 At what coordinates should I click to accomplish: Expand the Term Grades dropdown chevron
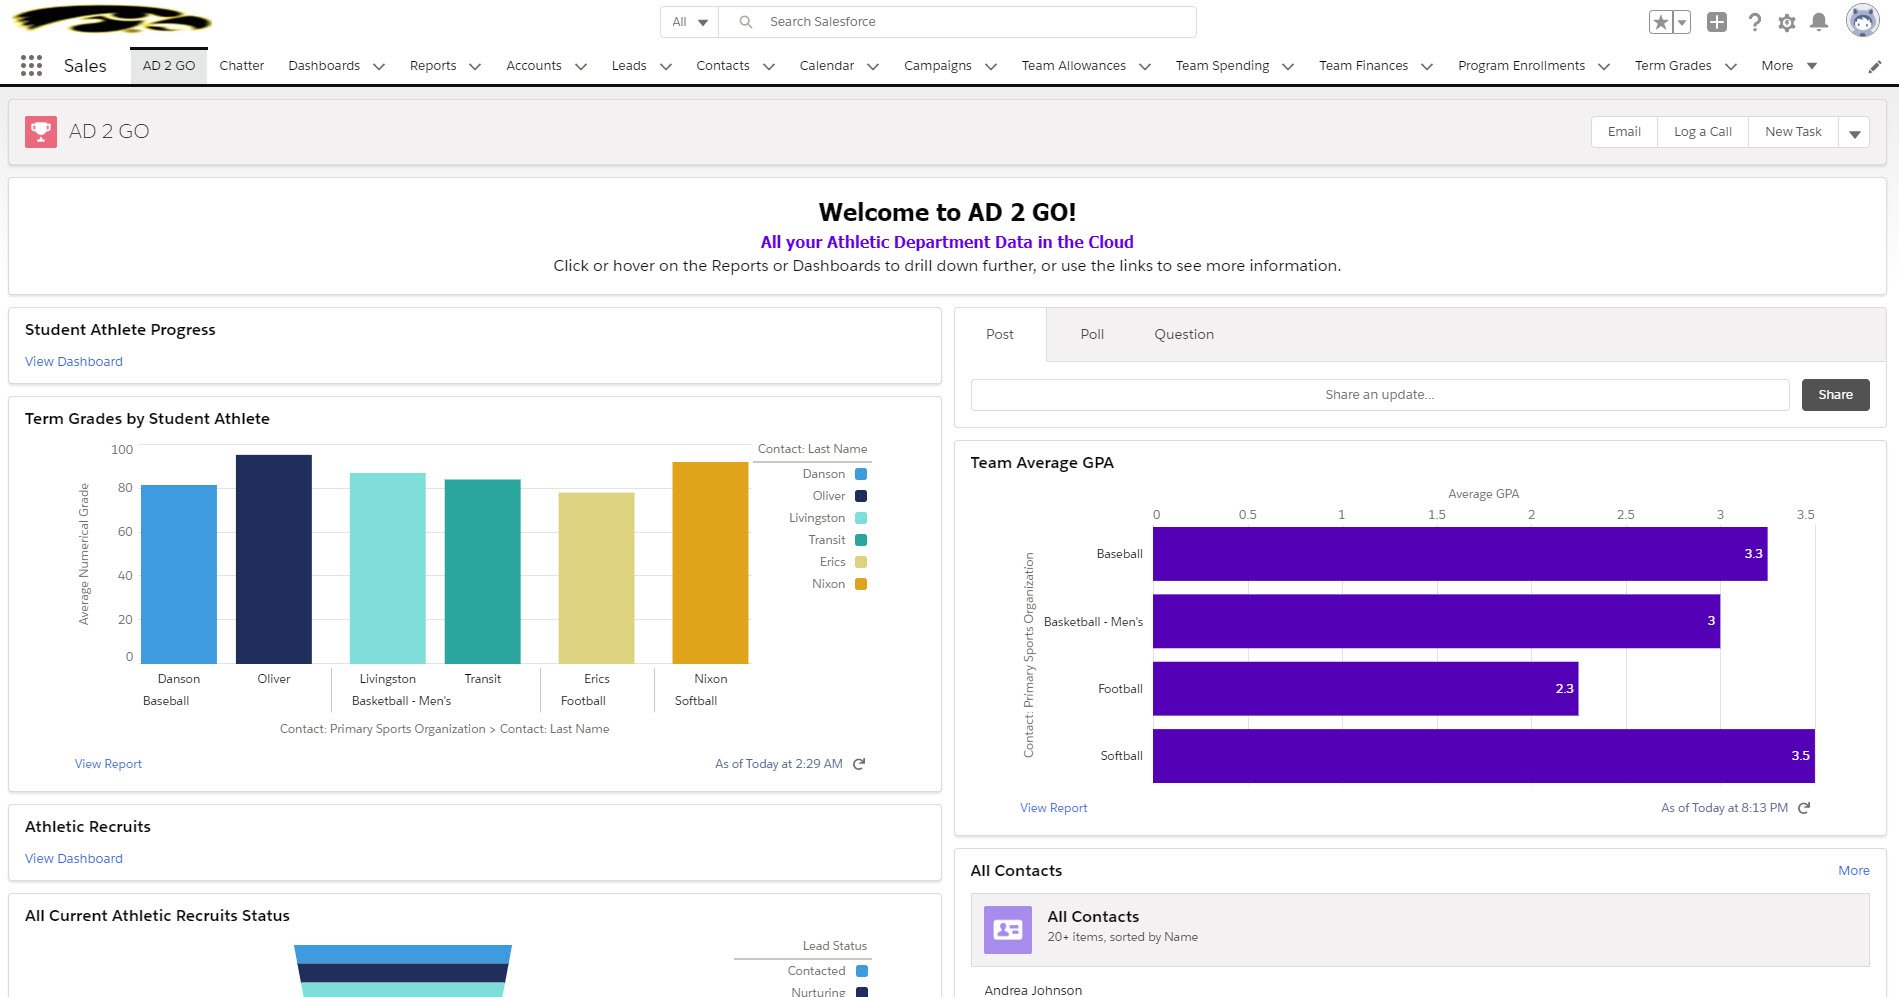[x=1731, y=67]
